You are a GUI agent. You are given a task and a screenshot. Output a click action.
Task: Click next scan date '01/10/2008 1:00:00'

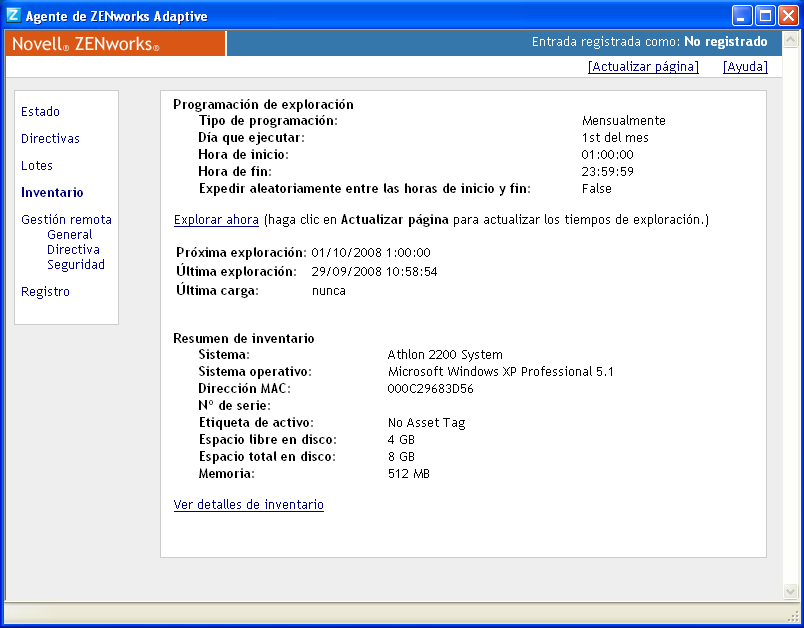(371, 252)
